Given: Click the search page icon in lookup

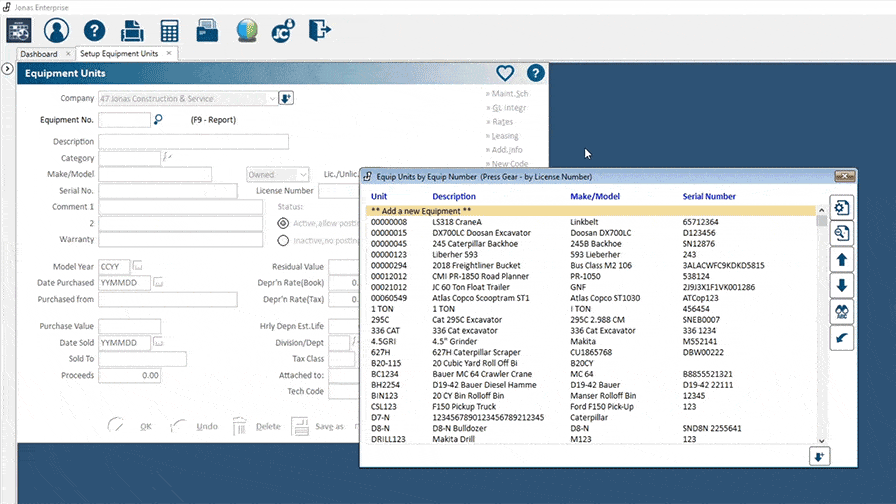Looking at the screenshot, I should (841, 234).
